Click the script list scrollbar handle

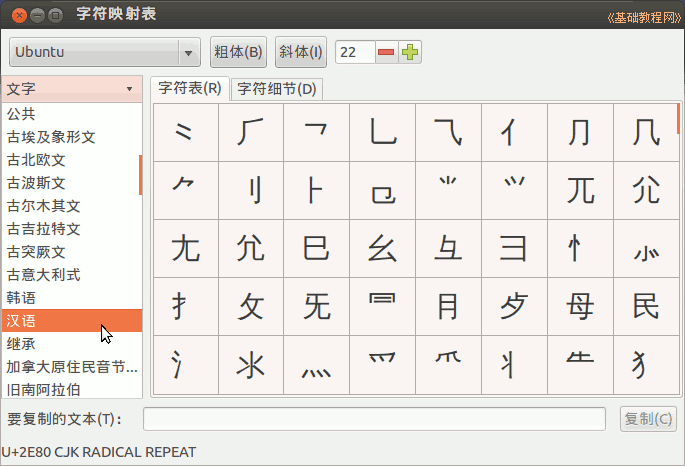(140, 175)
